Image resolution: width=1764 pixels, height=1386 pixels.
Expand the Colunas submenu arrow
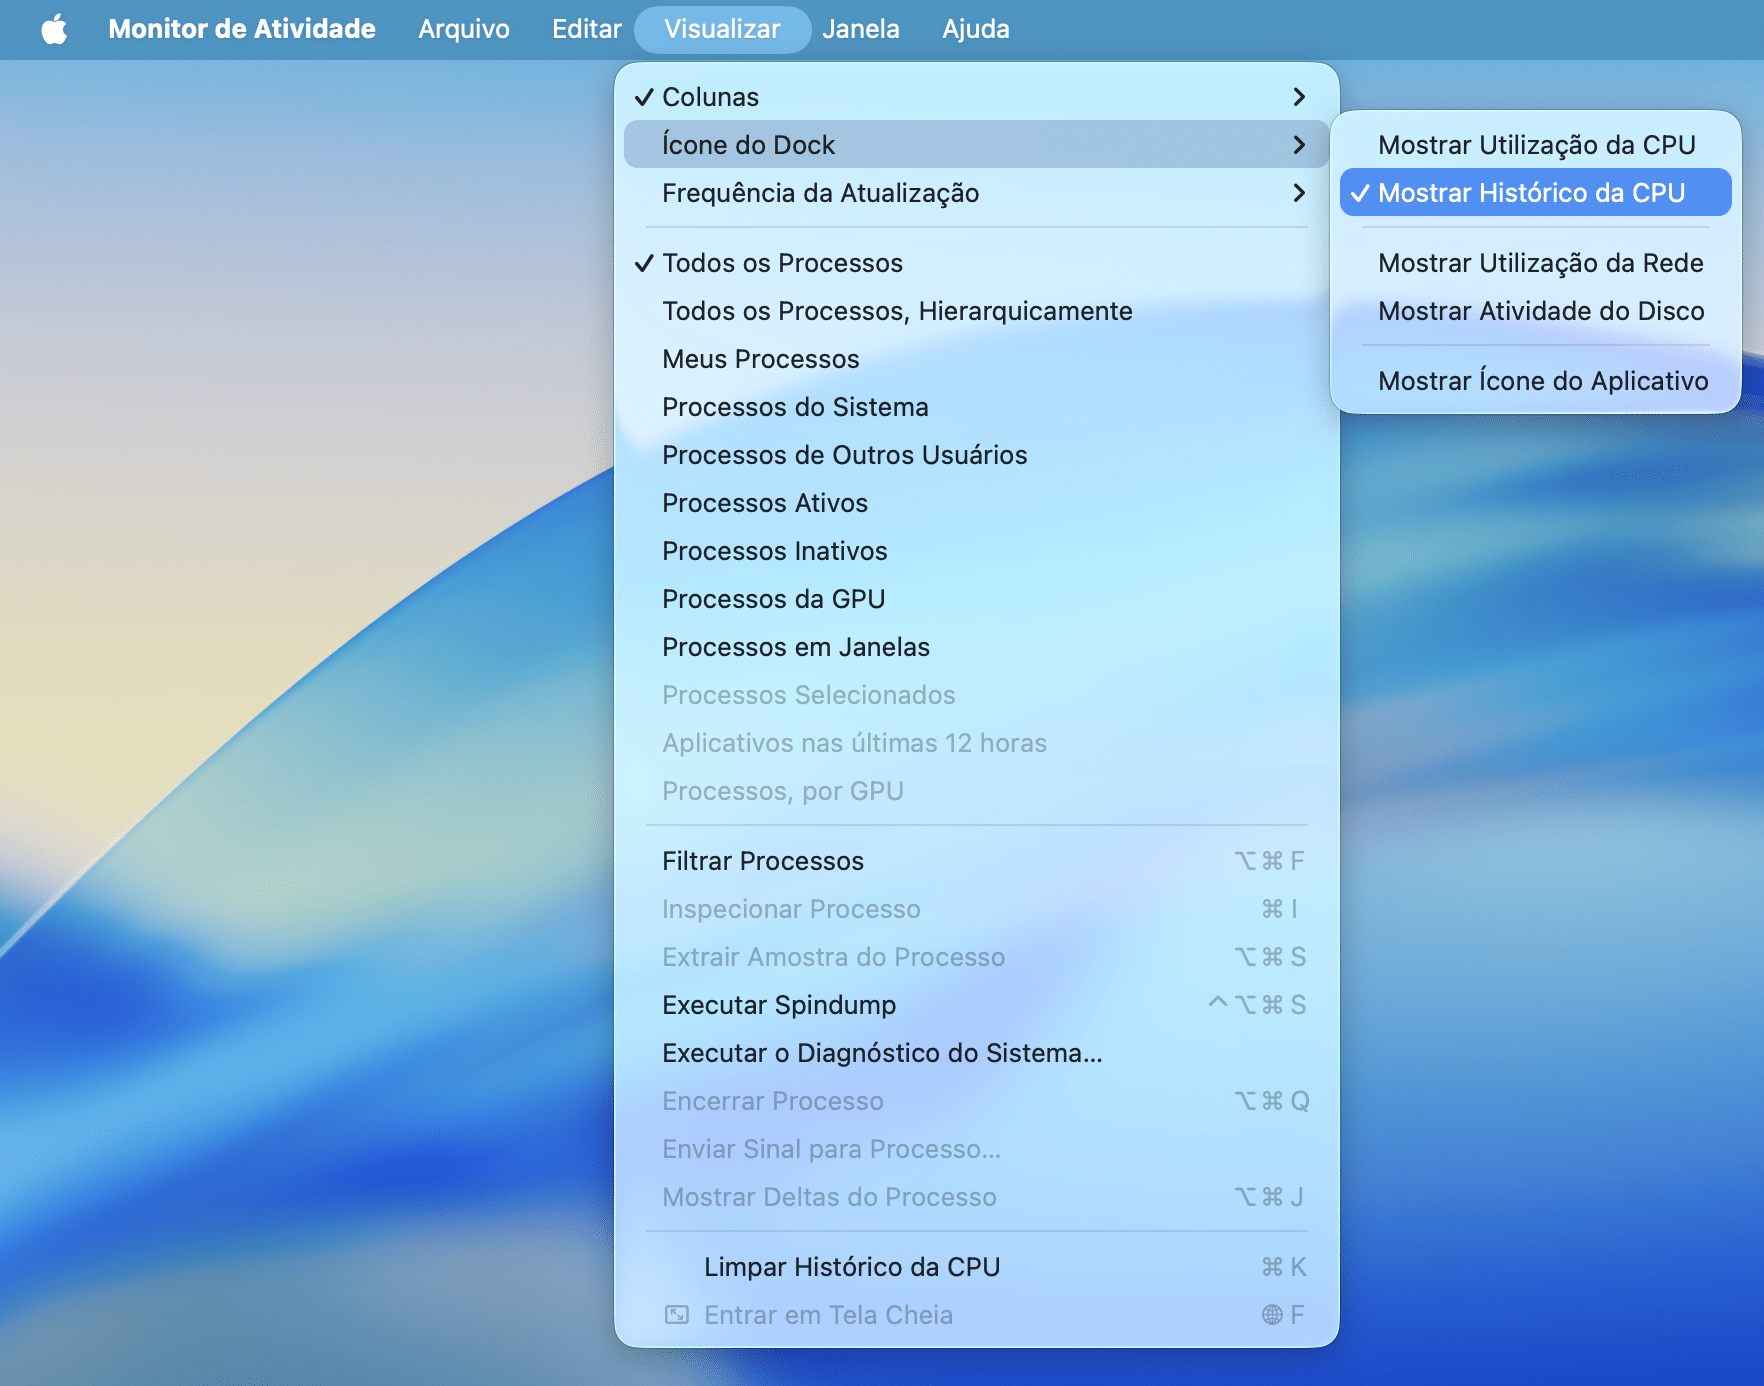1299,97
